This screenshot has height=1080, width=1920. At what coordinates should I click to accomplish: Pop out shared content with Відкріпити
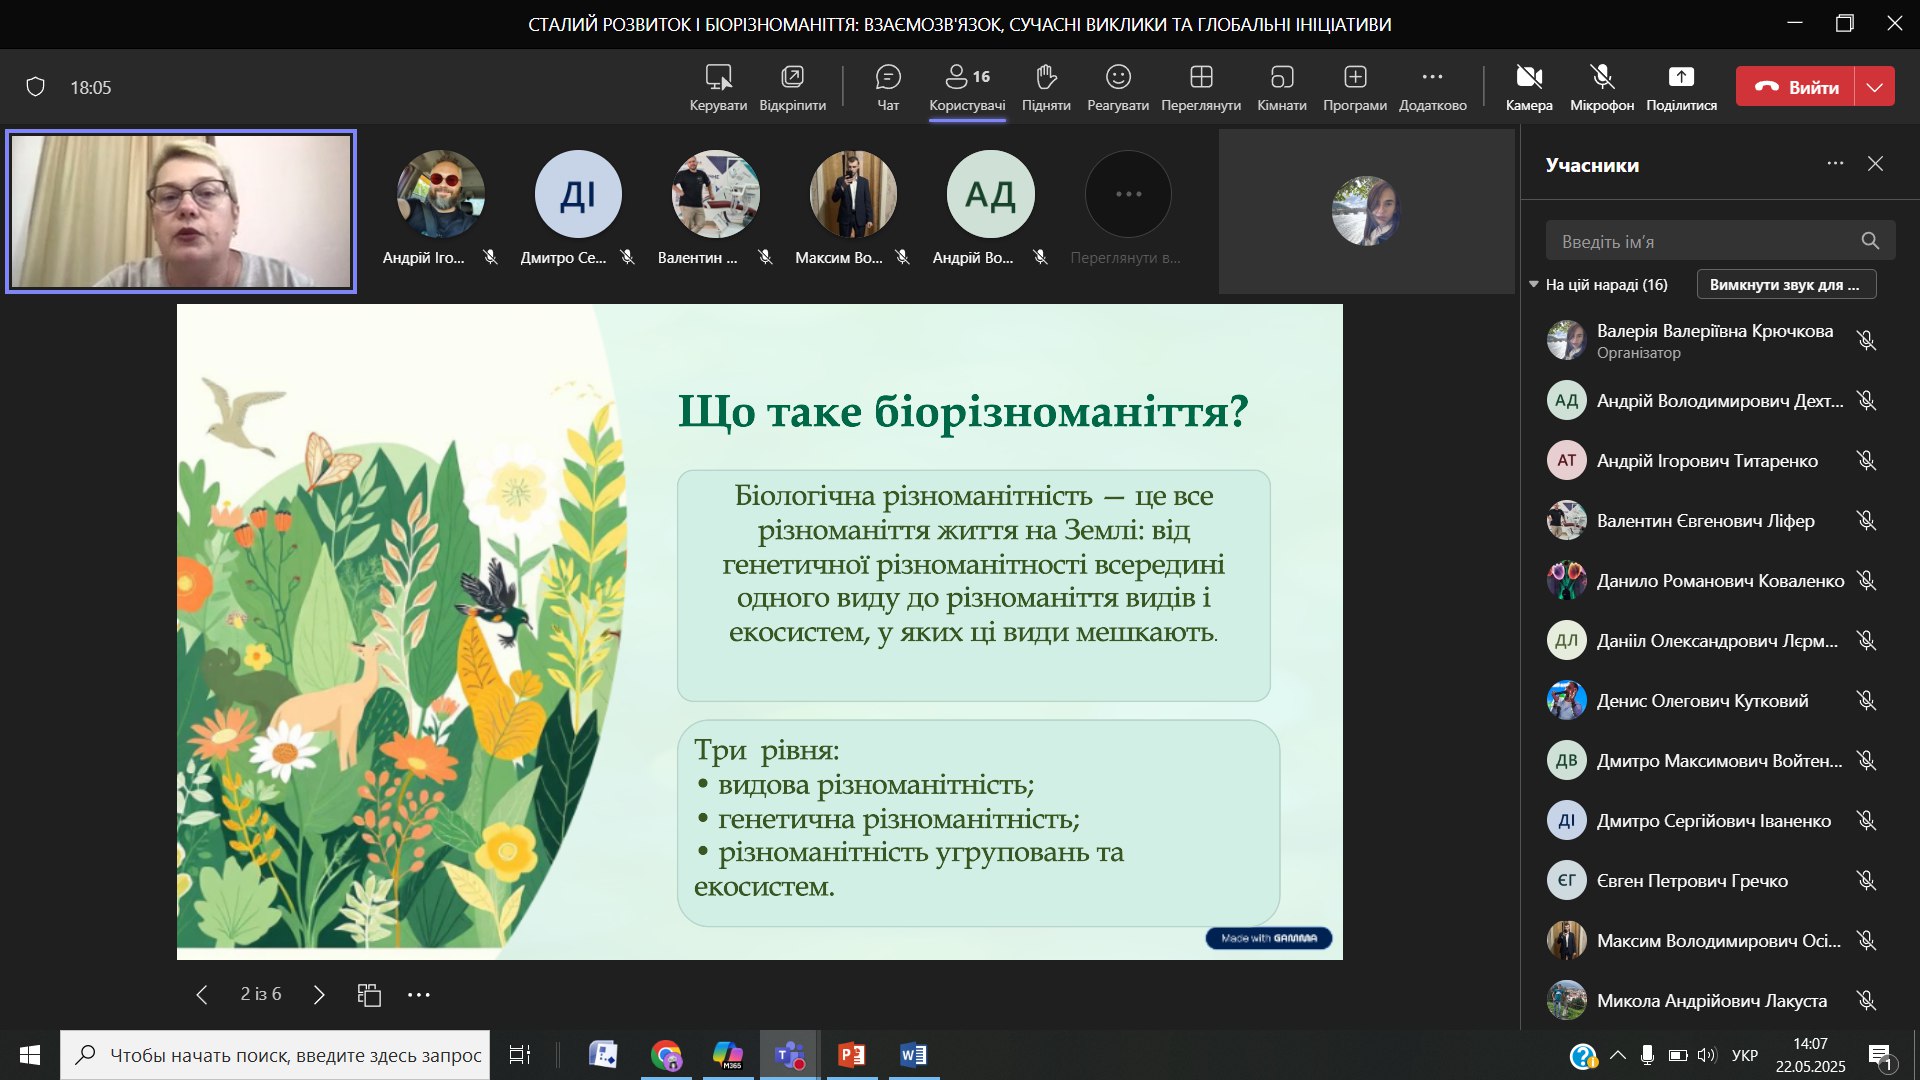[792, 78]
